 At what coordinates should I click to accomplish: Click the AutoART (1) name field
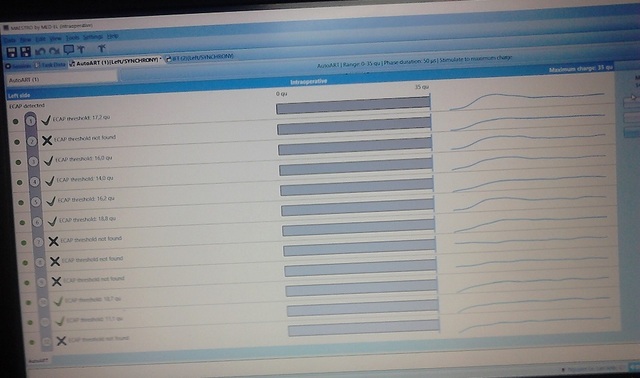point(62,78)
